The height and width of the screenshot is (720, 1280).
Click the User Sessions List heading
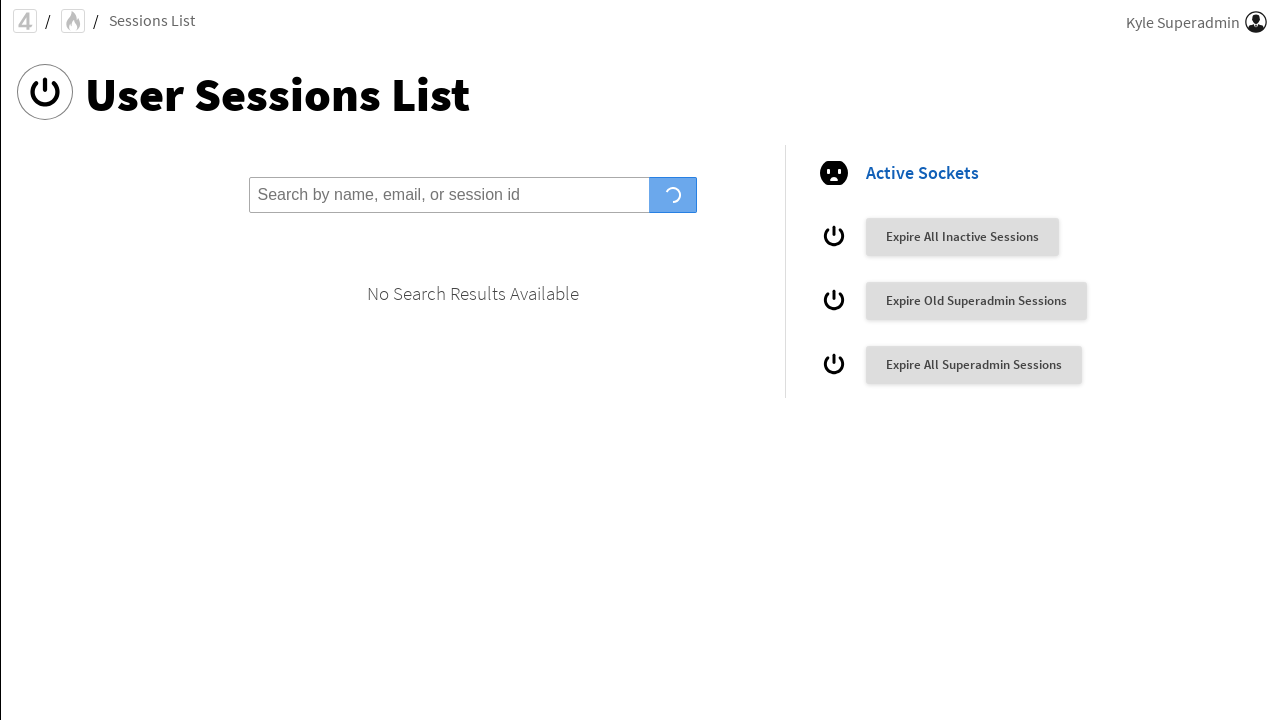pos(277,95)
